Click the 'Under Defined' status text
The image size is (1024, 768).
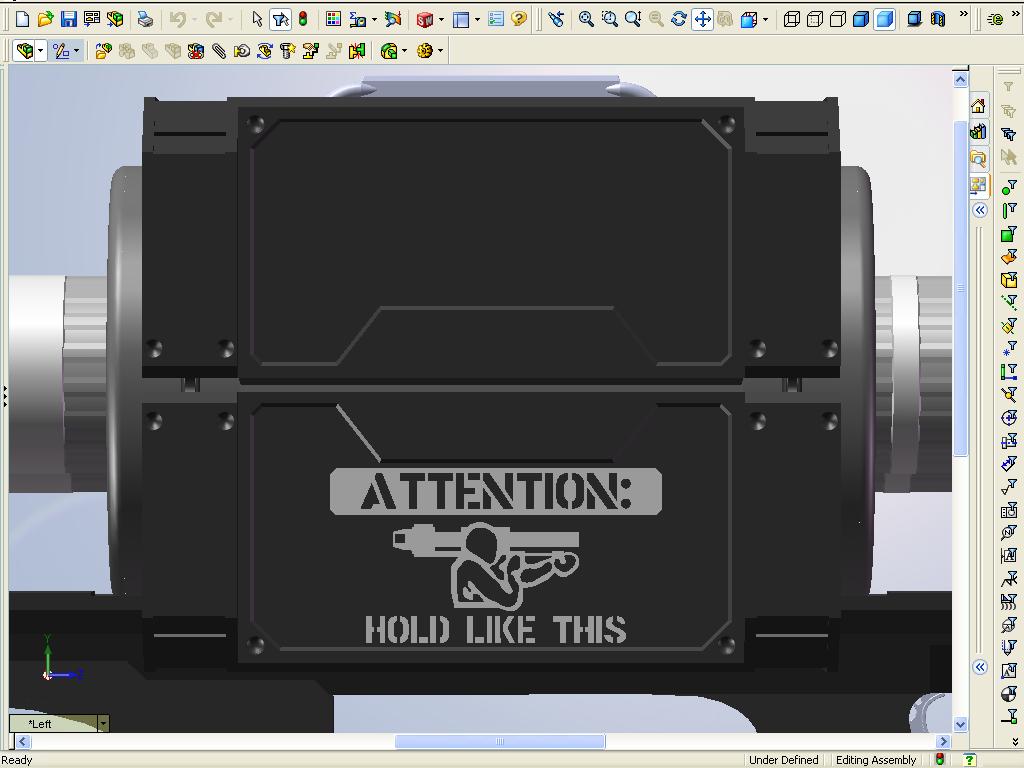783,760
